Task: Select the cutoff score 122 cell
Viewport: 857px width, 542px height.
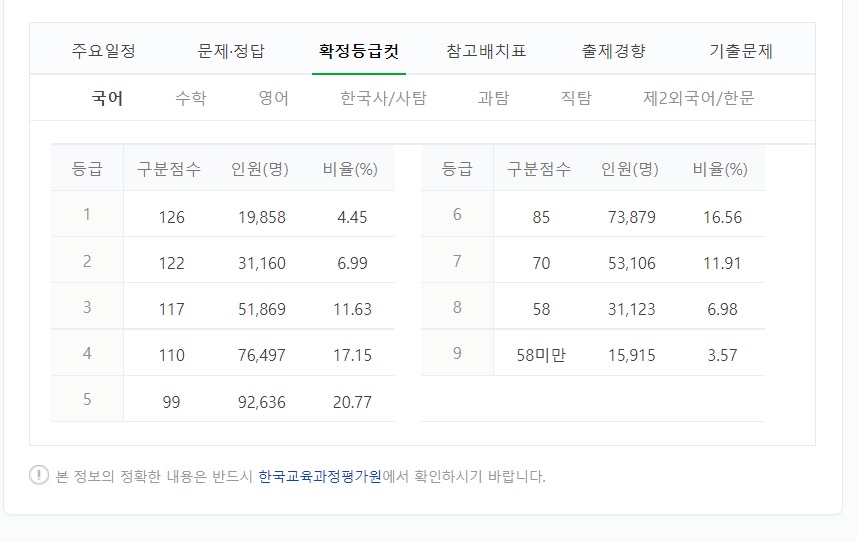Action: (172, 263)
